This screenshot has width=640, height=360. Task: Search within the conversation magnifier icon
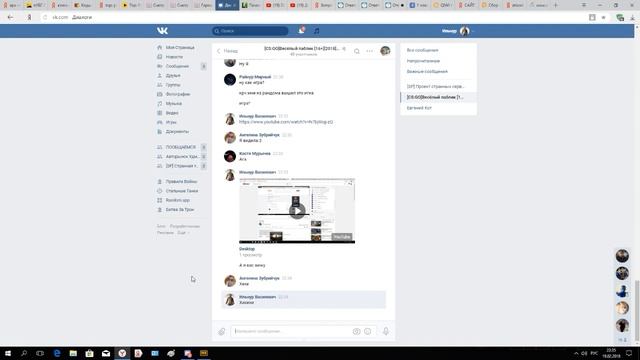tap(357, 51)
